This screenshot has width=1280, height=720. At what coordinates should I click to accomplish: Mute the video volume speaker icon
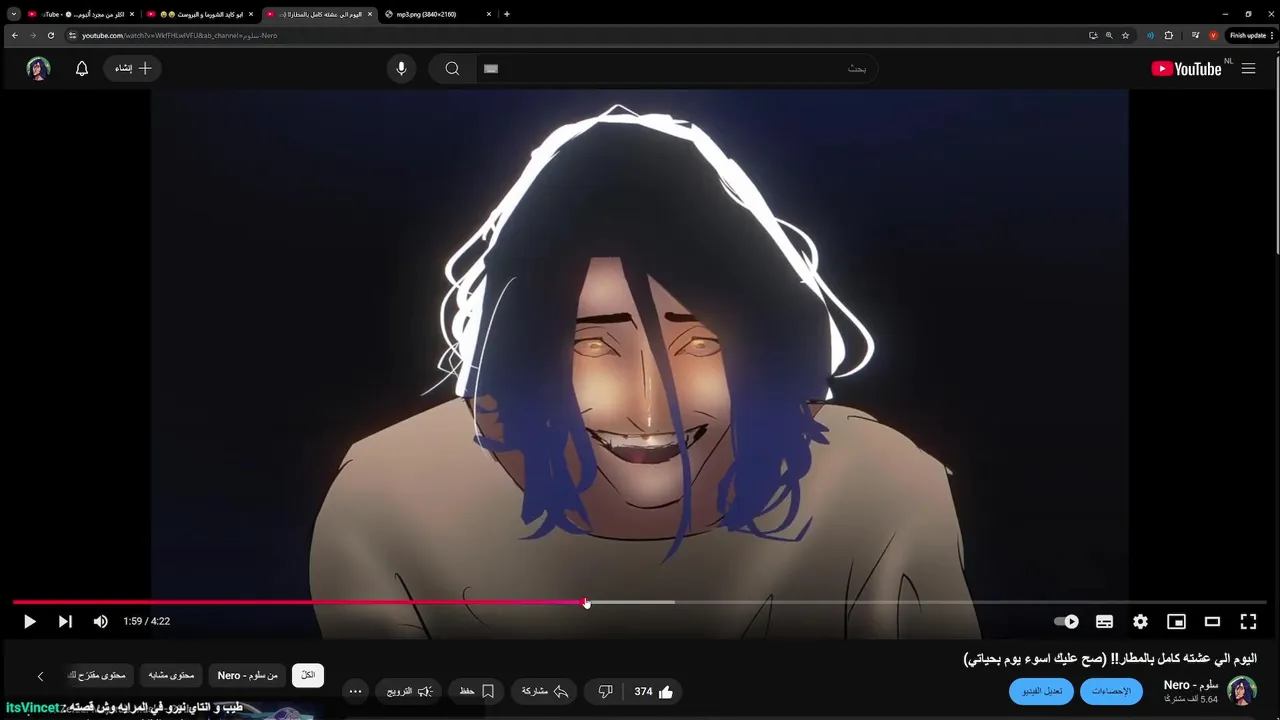(x=100, y=621)
